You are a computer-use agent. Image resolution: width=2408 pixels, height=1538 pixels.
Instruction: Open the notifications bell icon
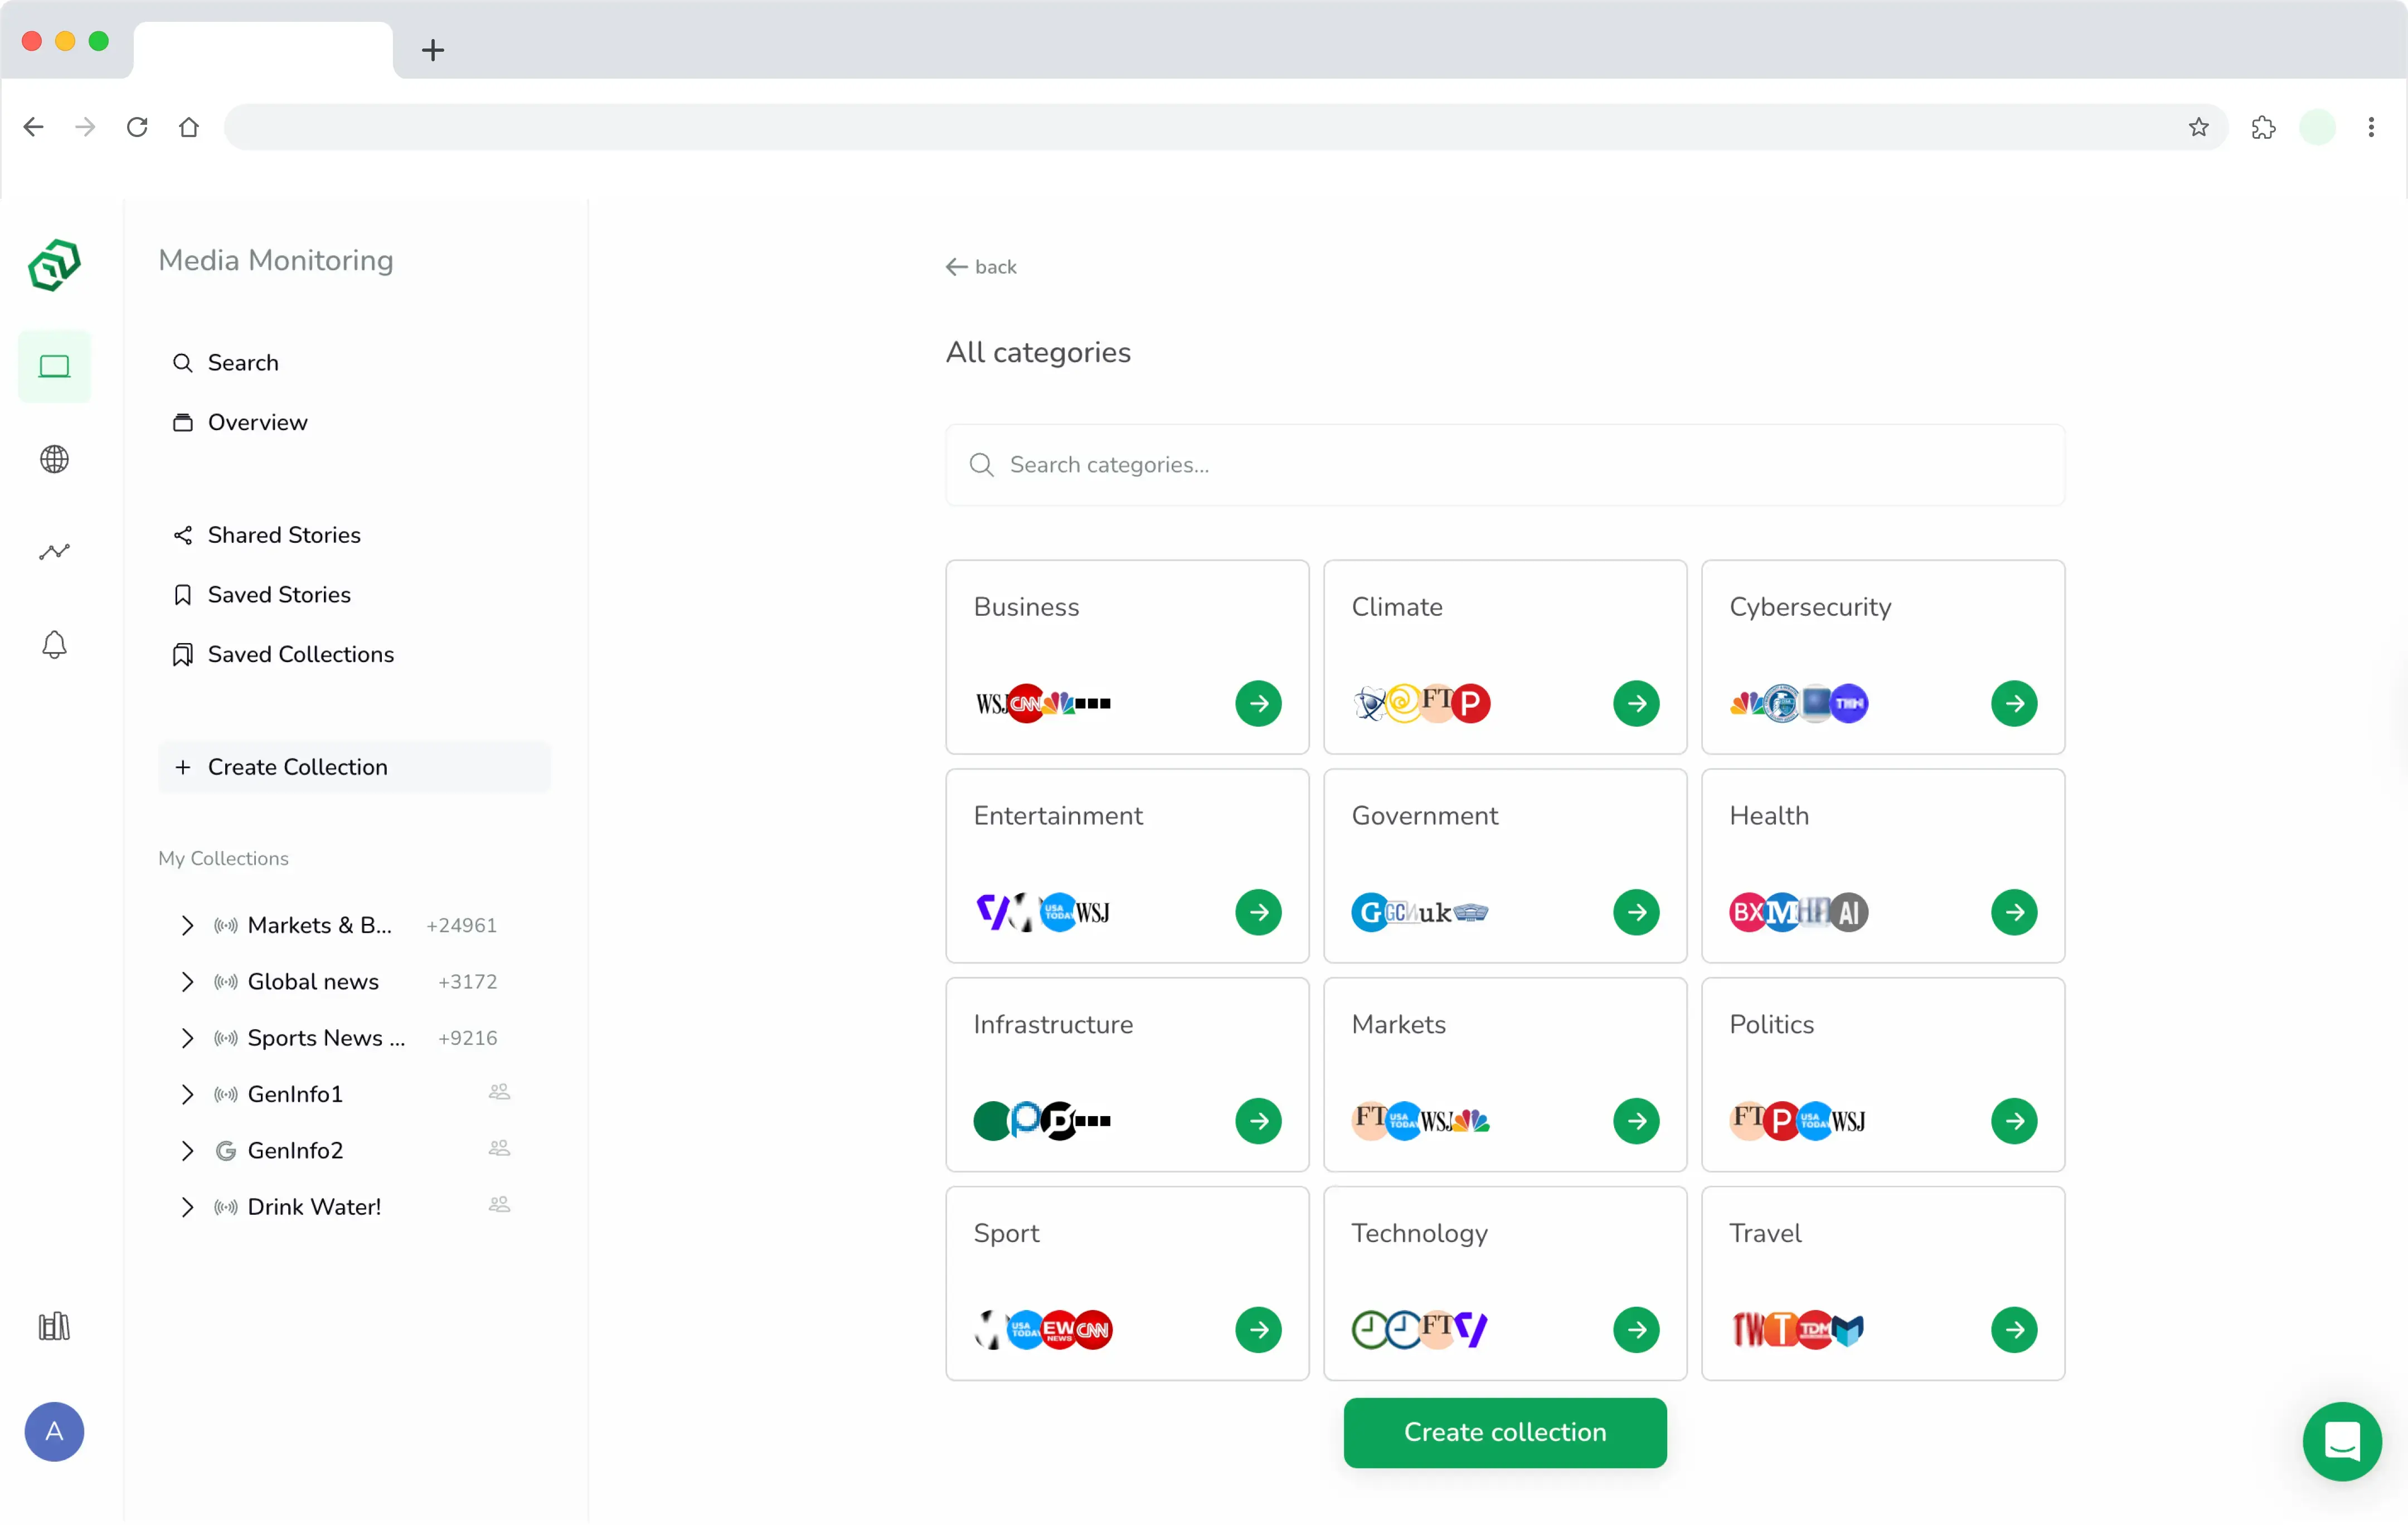pos(54,645)
